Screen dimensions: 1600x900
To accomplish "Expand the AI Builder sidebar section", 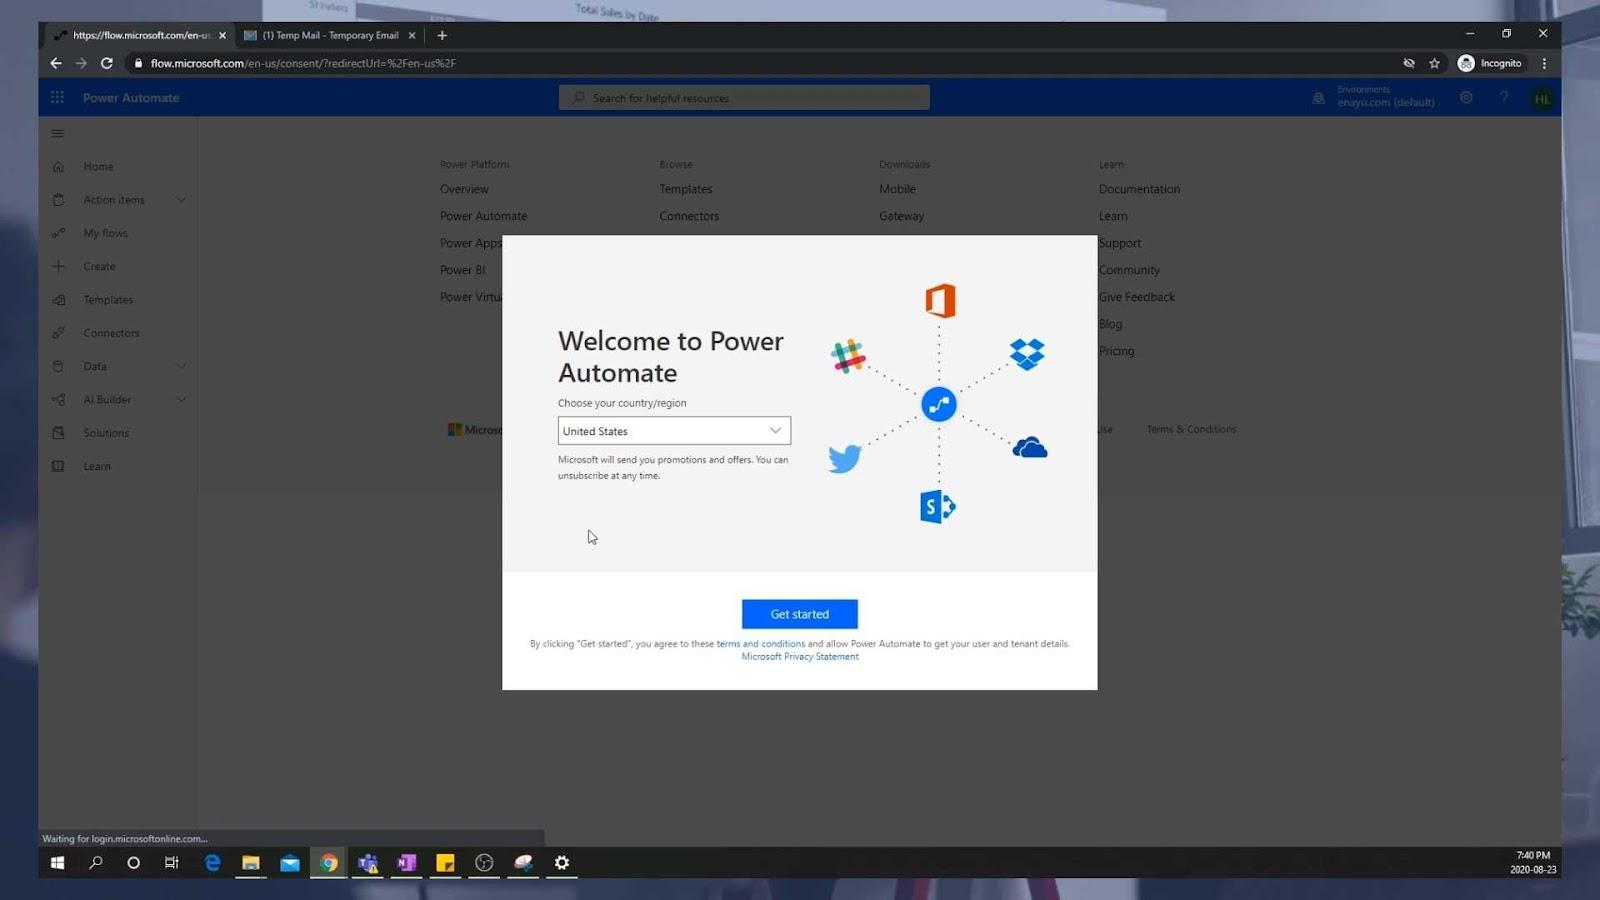I will [x=181, y=400].
